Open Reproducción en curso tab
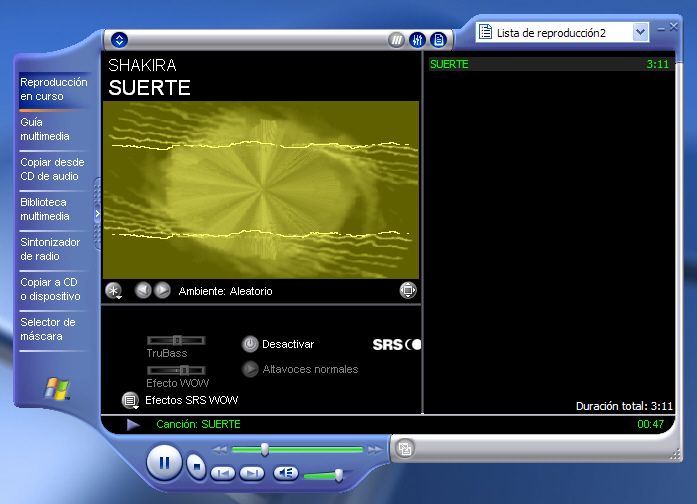 click(53, 89)
